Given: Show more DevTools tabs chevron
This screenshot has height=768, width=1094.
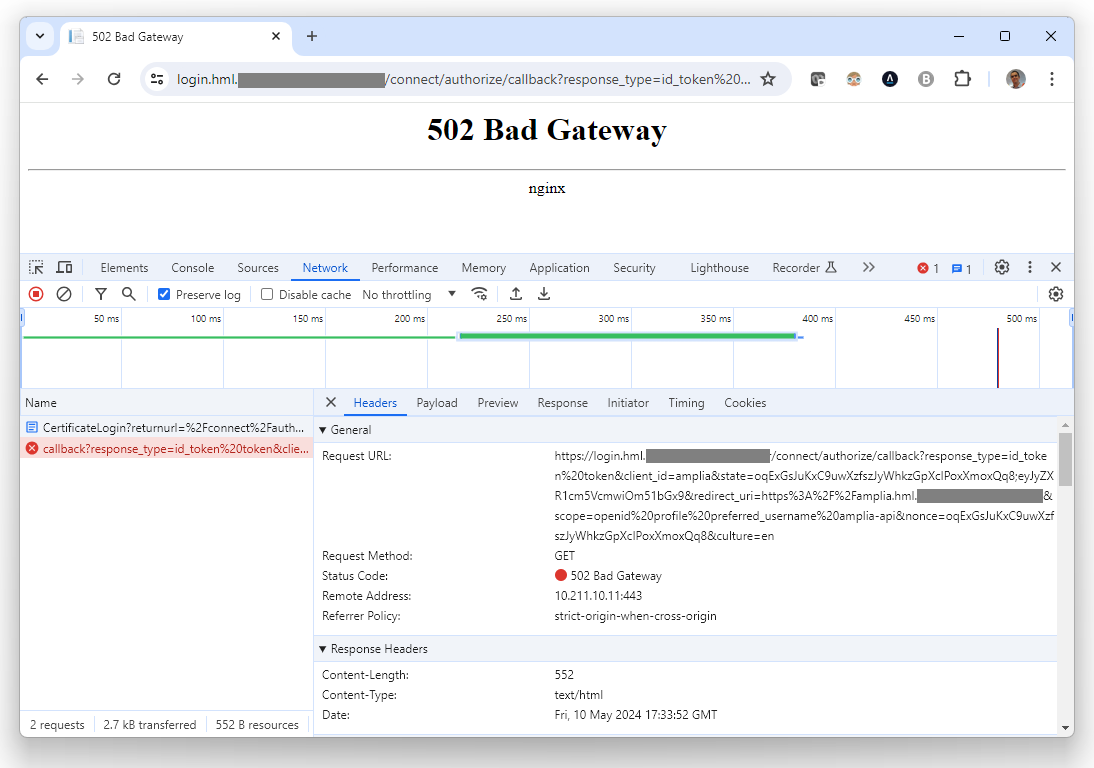Looking at the screenshot, I should pos(868,267).
